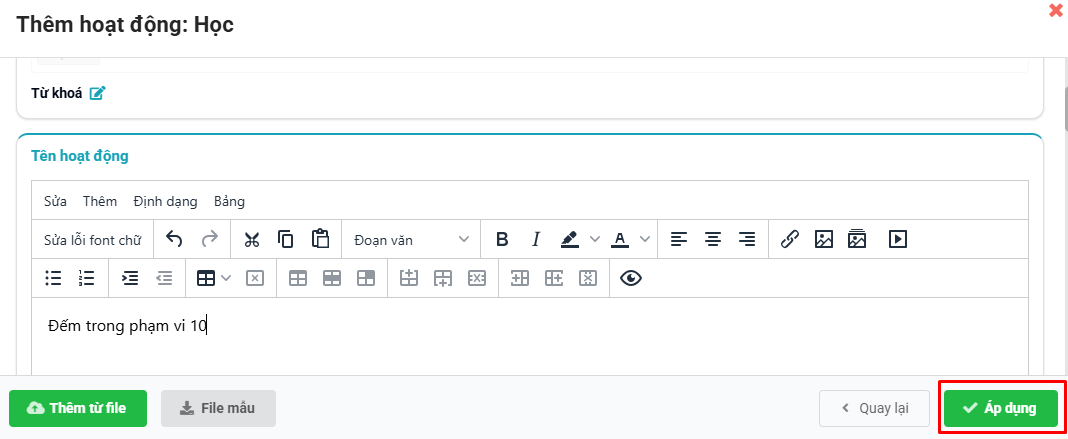This screenshot has width=1068, height=439.
Task: Open the Bảng menu
Action: (229, 201)
